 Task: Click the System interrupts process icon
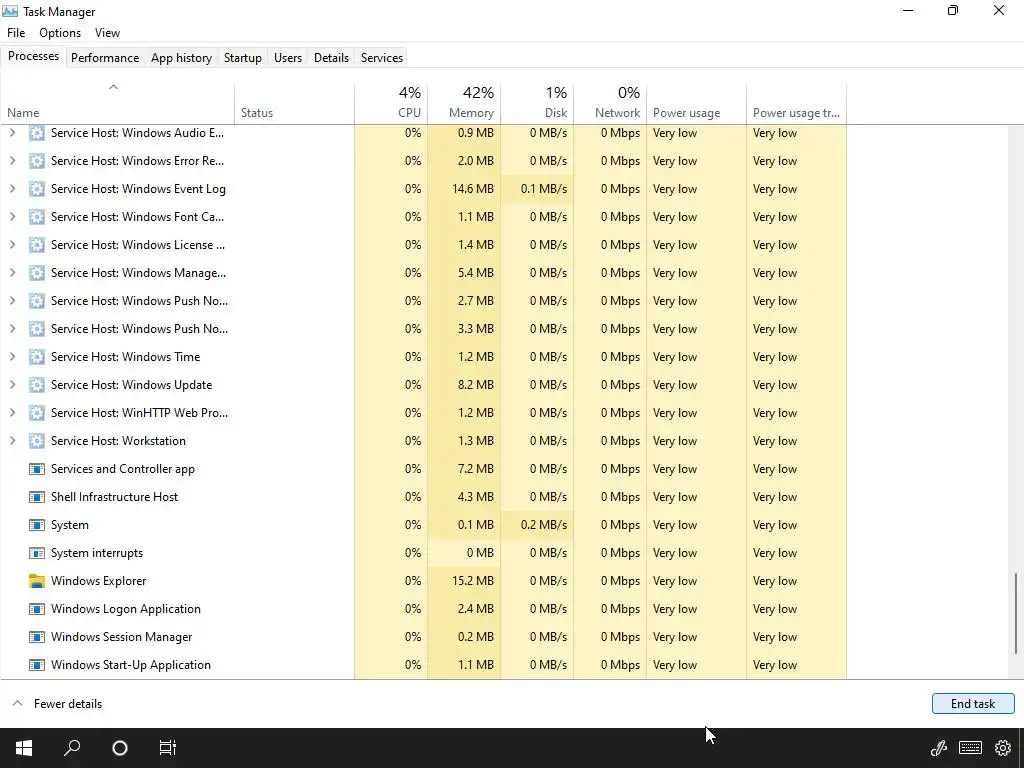tap(37, 553)
